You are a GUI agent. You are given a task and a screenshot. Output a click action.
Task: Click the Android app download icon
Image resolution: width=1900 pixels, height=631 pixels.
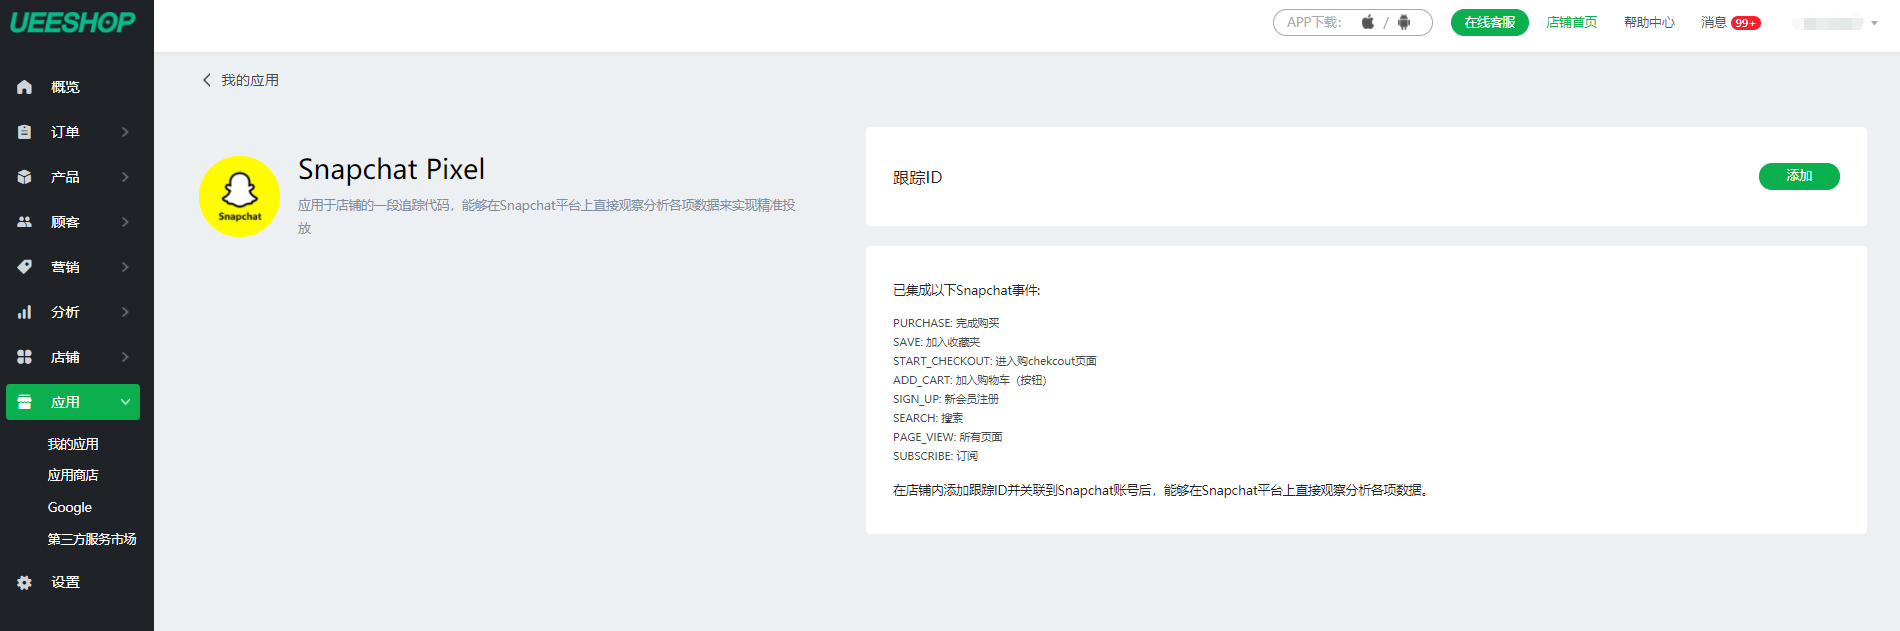pyautogui.click(x=1404, y=22)
